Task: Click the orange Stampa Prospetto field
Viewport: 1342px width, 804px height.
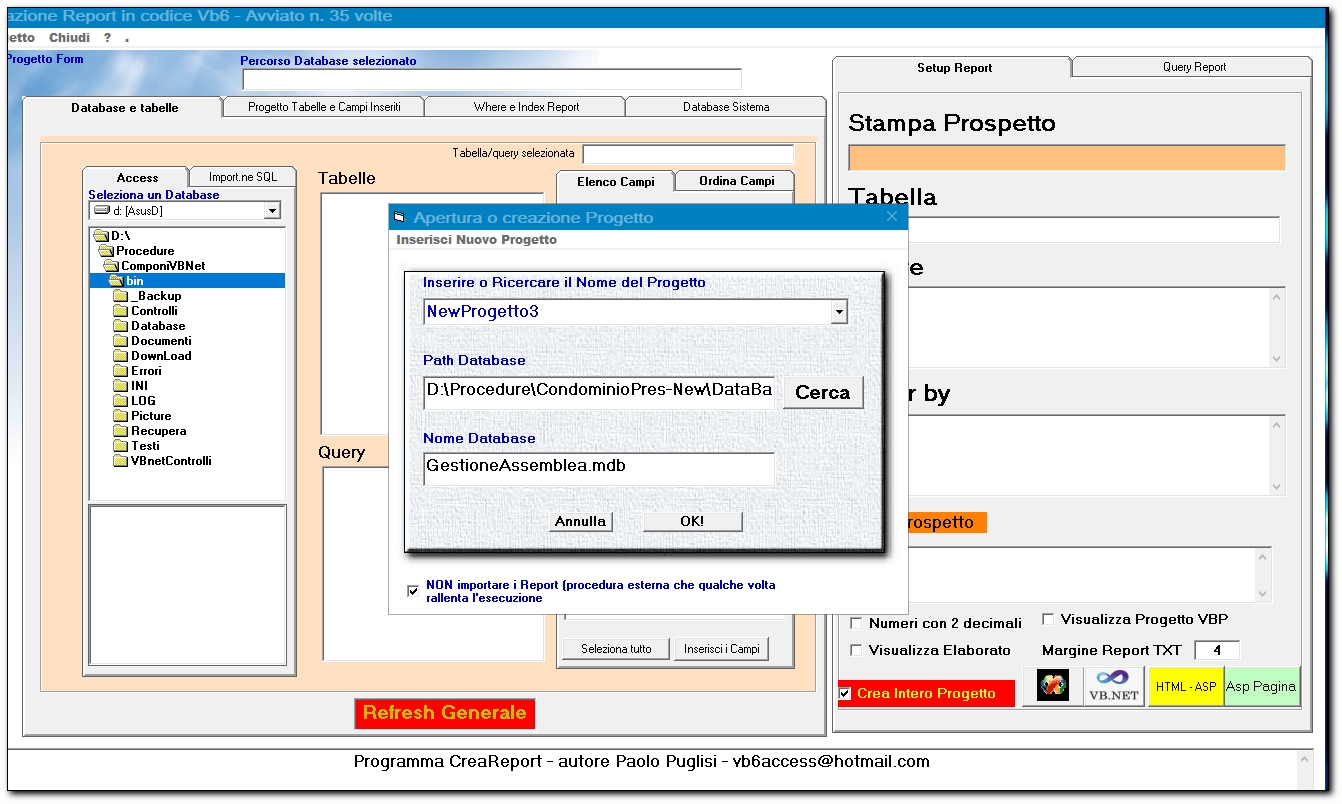Action: pos(1066,158)
